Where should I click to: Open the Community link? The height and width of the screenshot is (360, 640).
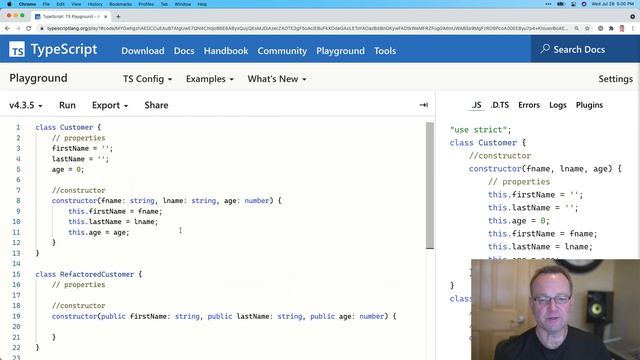[282, 51]
